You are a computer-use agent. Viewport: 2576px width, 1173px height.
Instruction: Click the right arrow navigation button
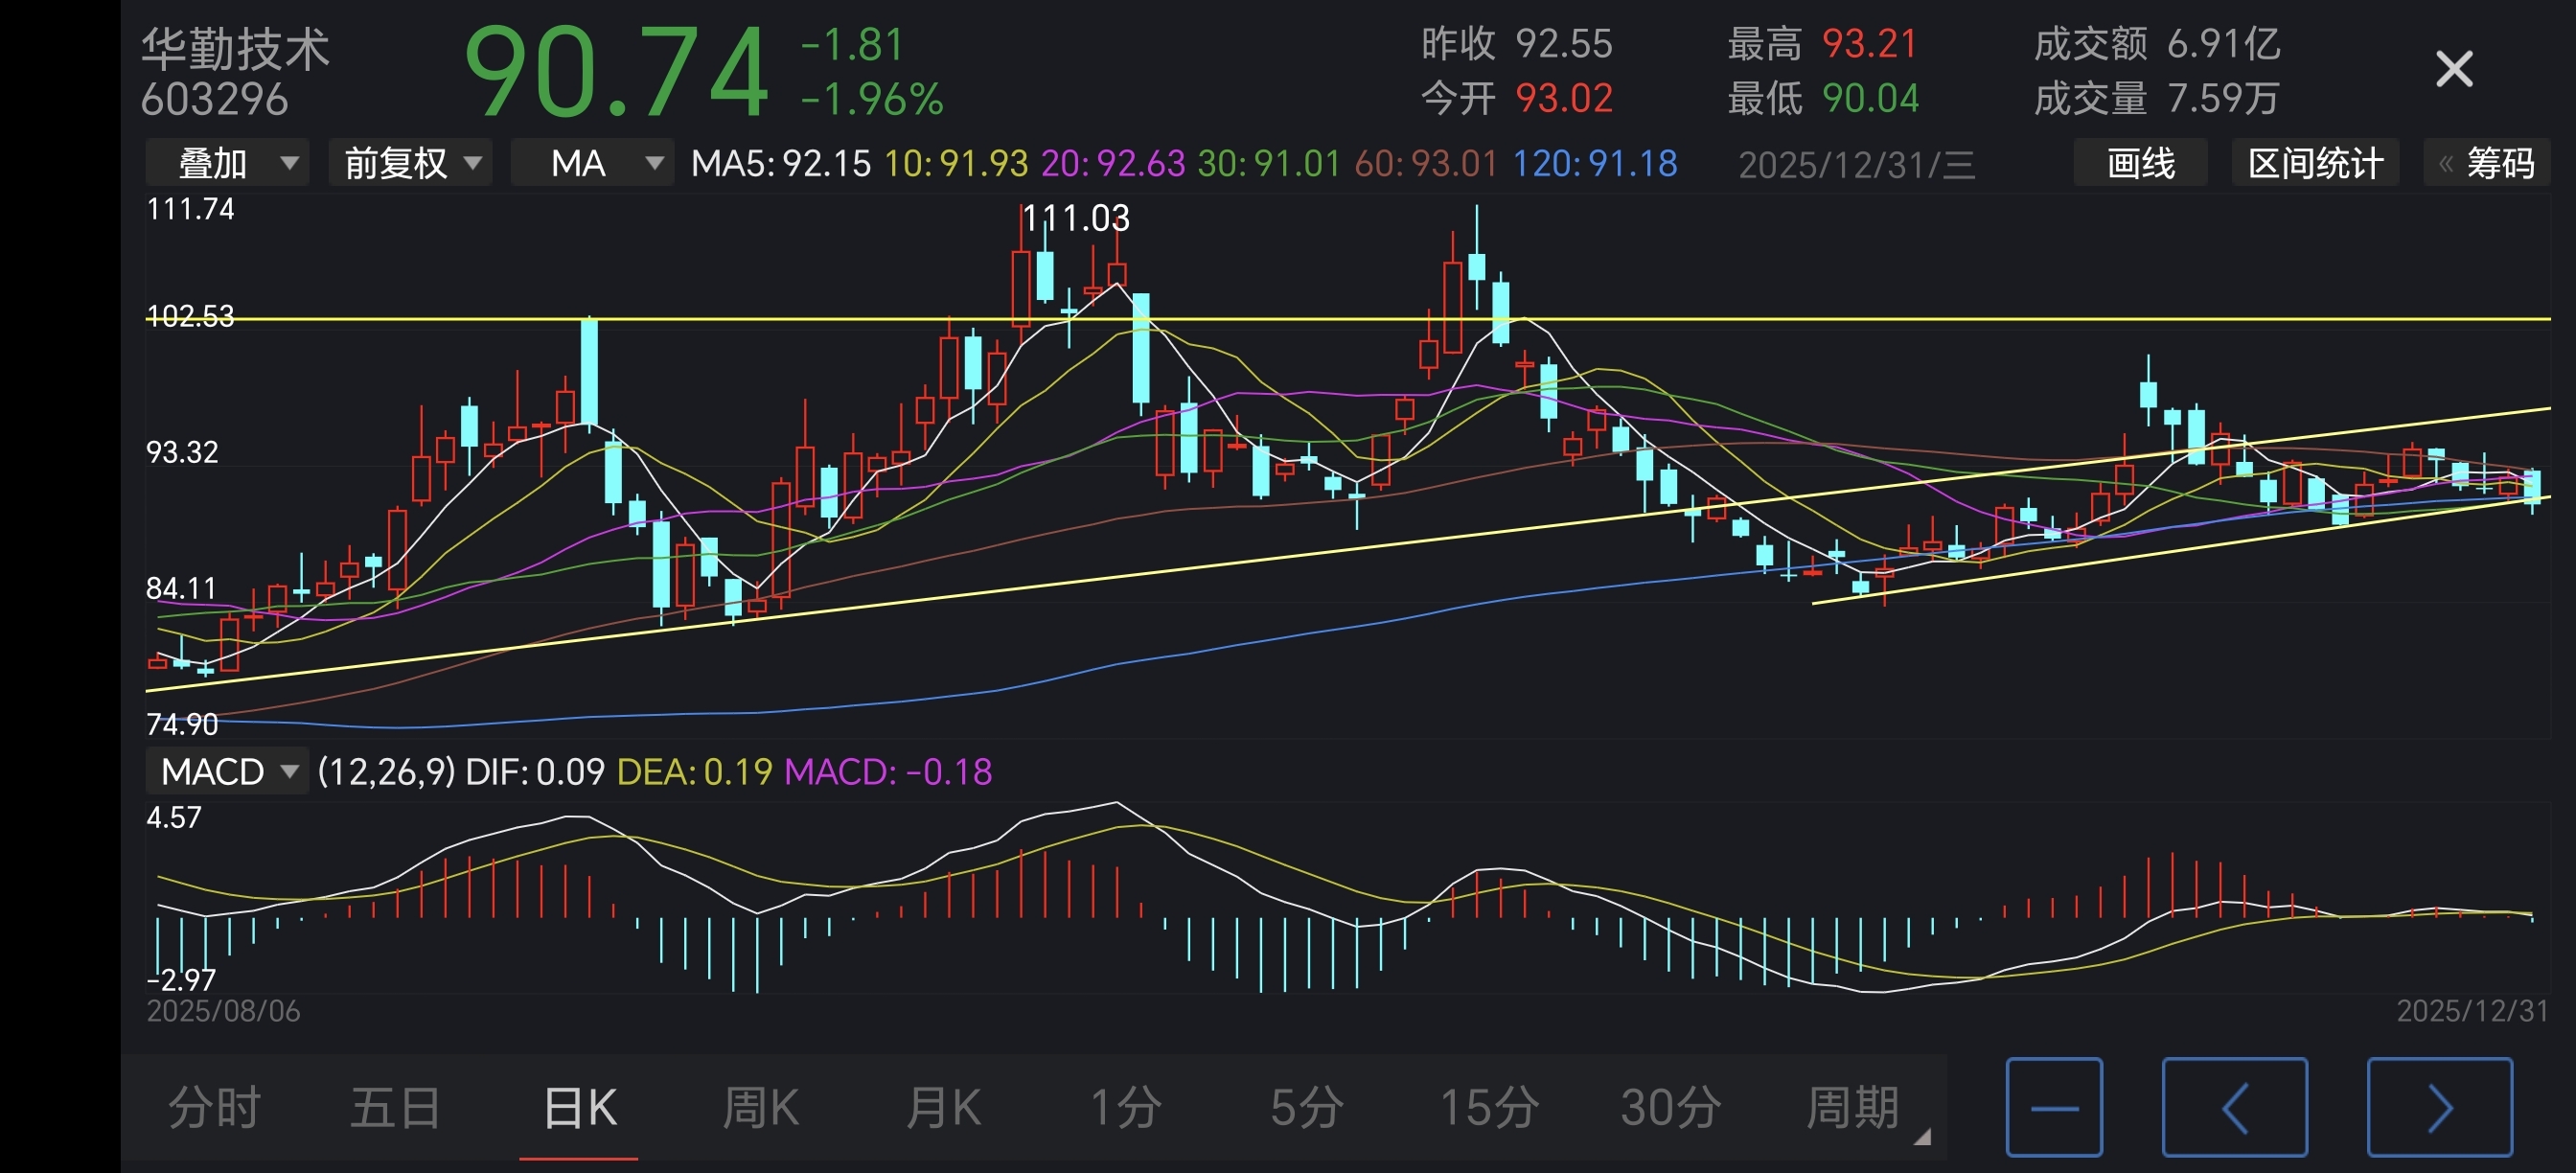[x=2439, y=1107]
